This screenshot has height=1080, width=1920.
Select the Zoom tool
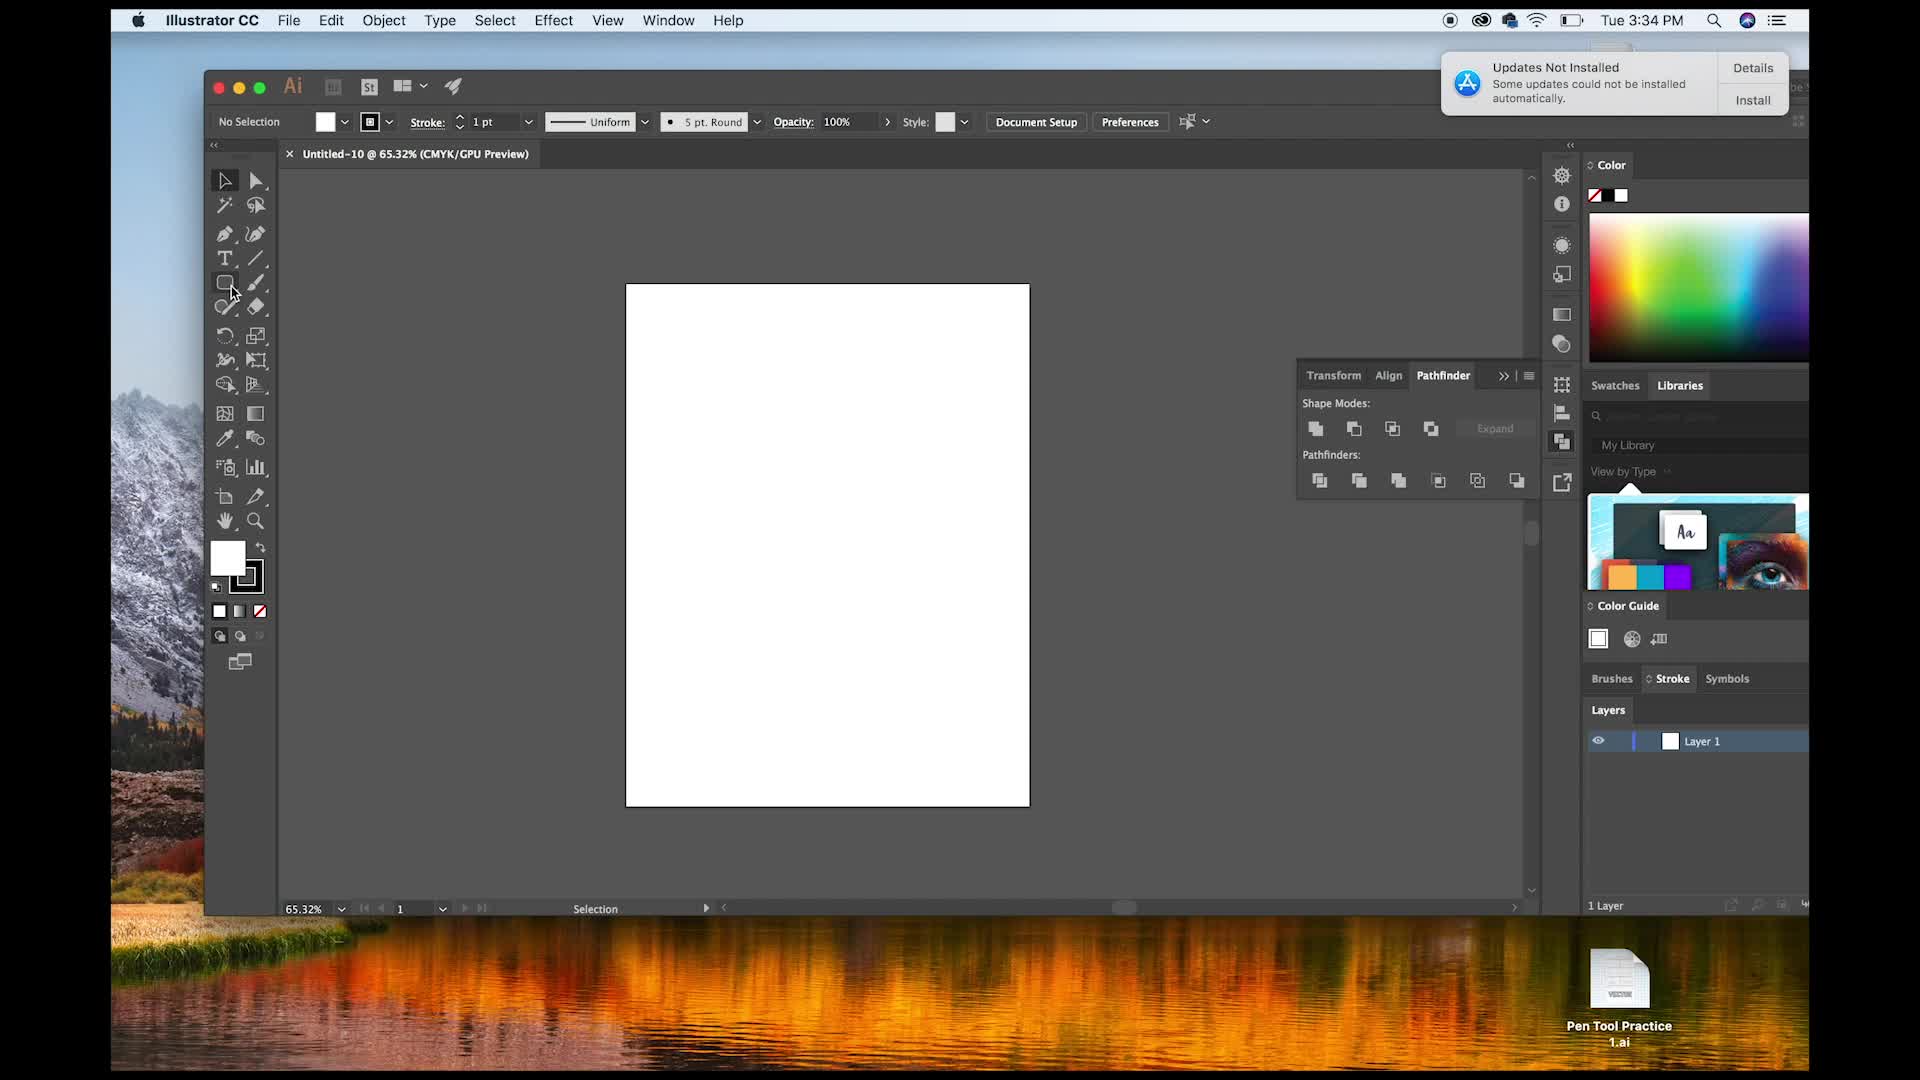point(256,521)
